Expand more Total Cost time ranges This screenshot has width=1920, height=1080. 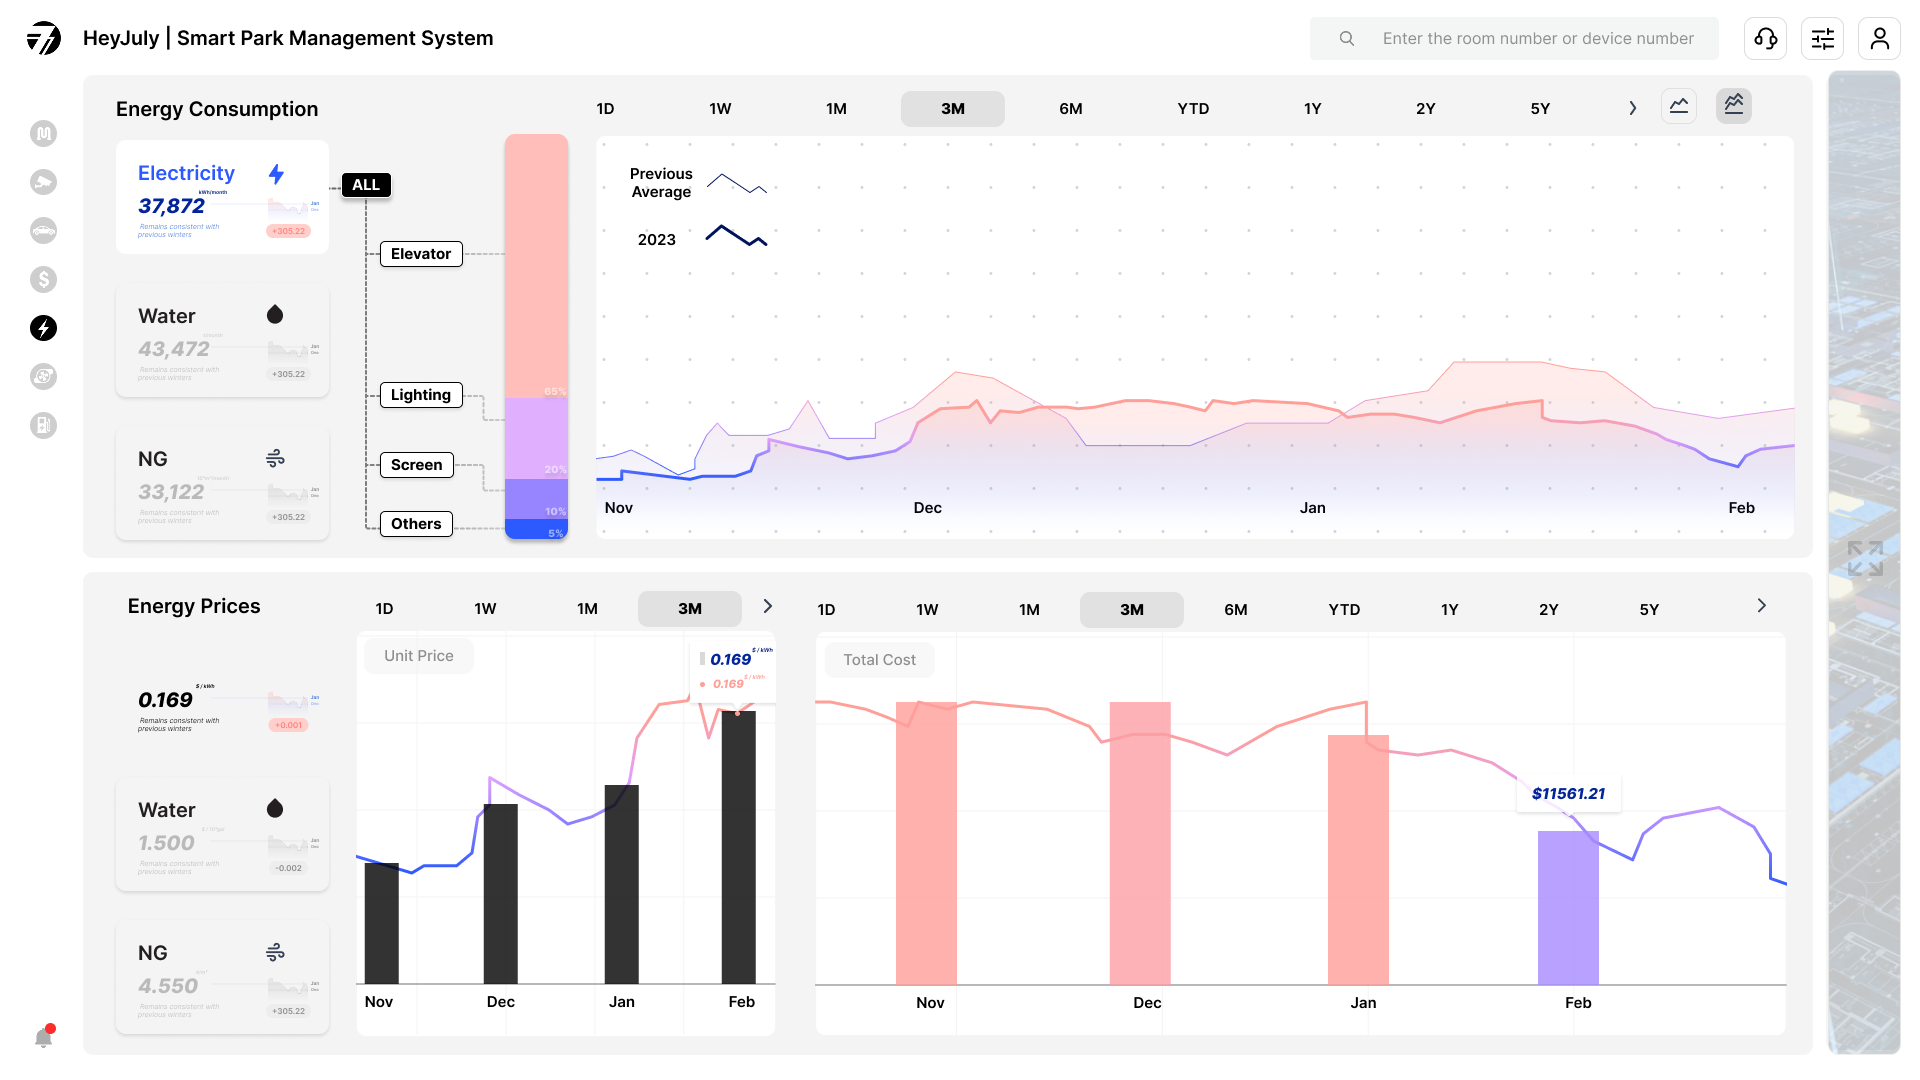pyautogui.click(x=1761, y=606)
